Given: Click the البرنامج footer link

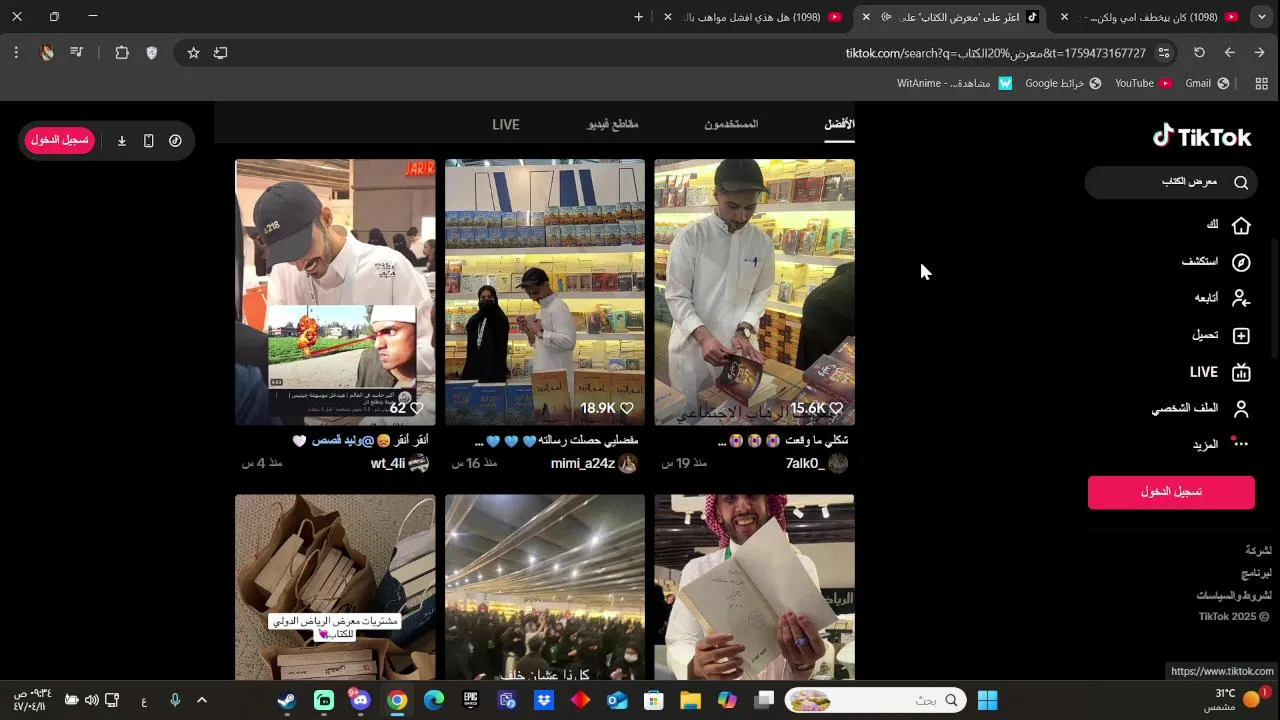Looking at the screenshot, I should pos(1256,573).
